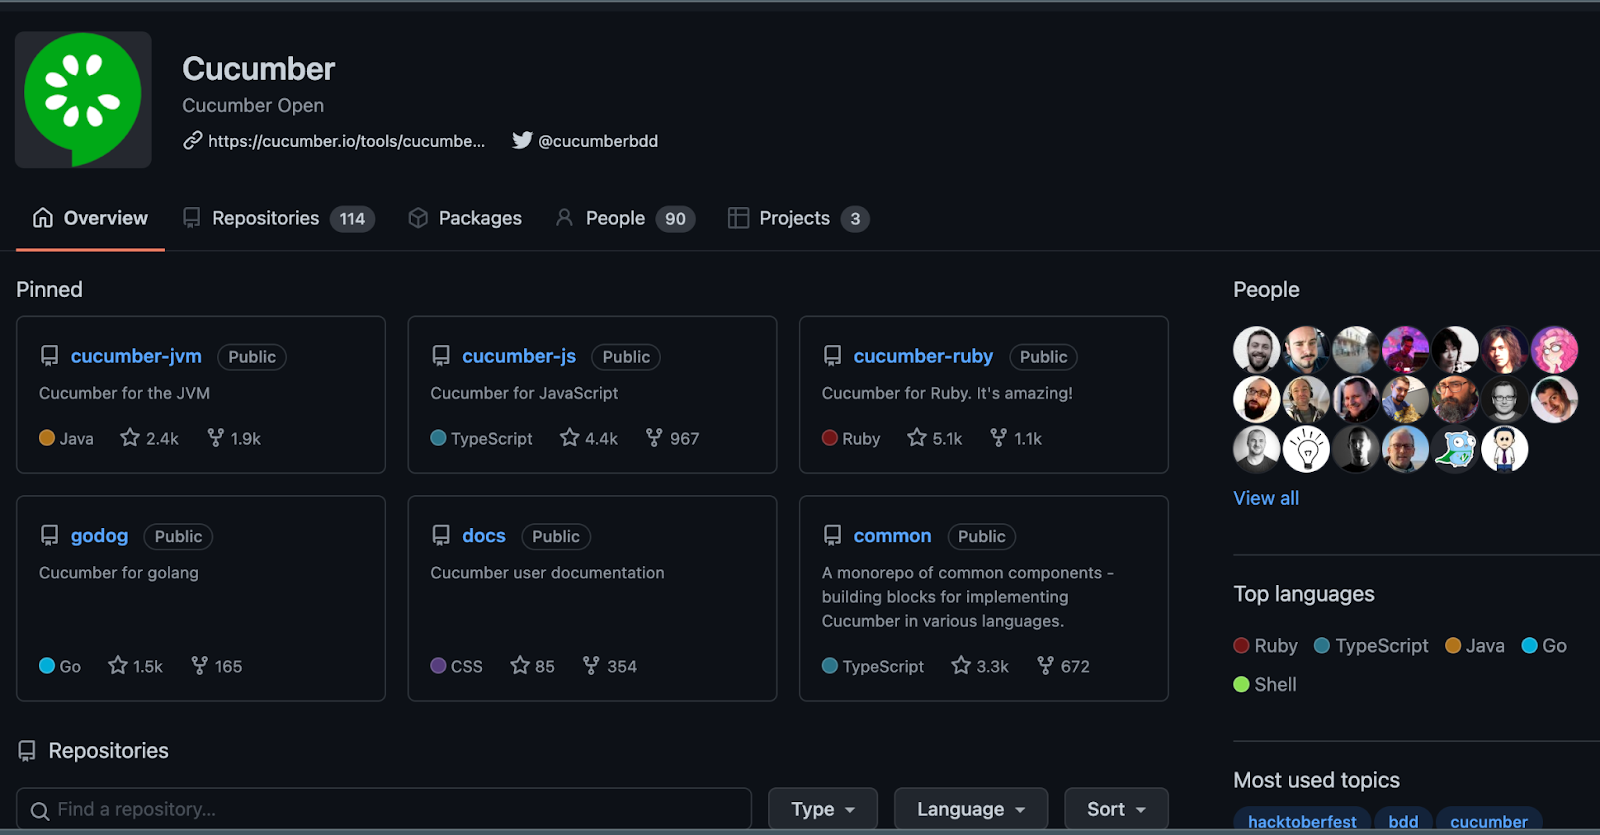
Task: Click the 'Cucumber Open' subtitle
Action: click(x=253, y=105)
